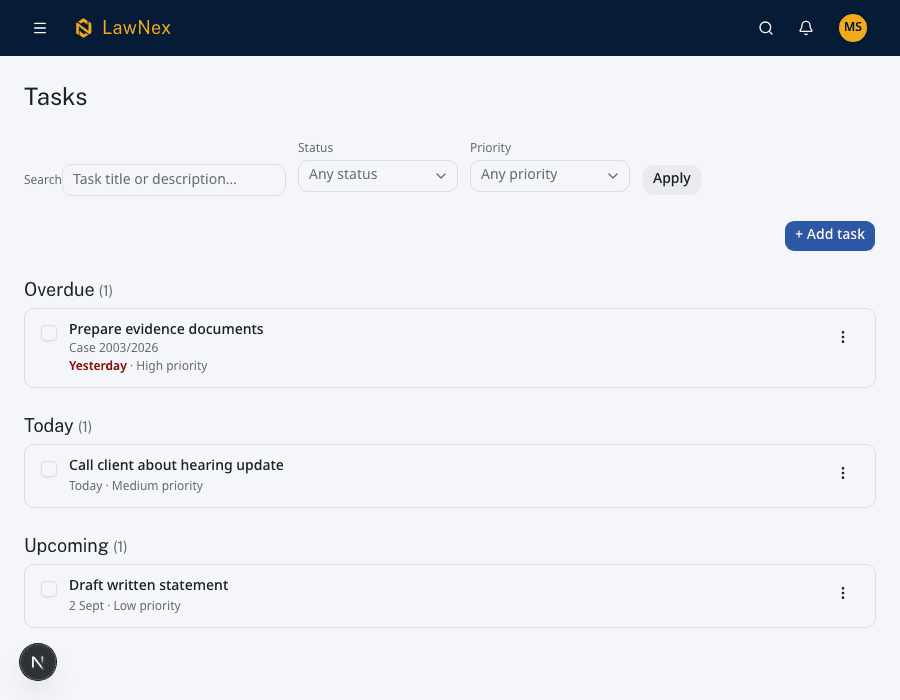
Task: Click the Today (1) section heading
Action: pos(58,426)
